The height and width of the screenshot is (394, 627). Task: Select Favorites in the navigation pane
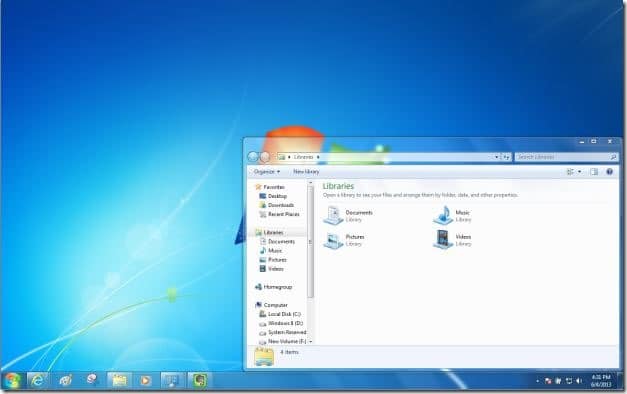[274, 187]
